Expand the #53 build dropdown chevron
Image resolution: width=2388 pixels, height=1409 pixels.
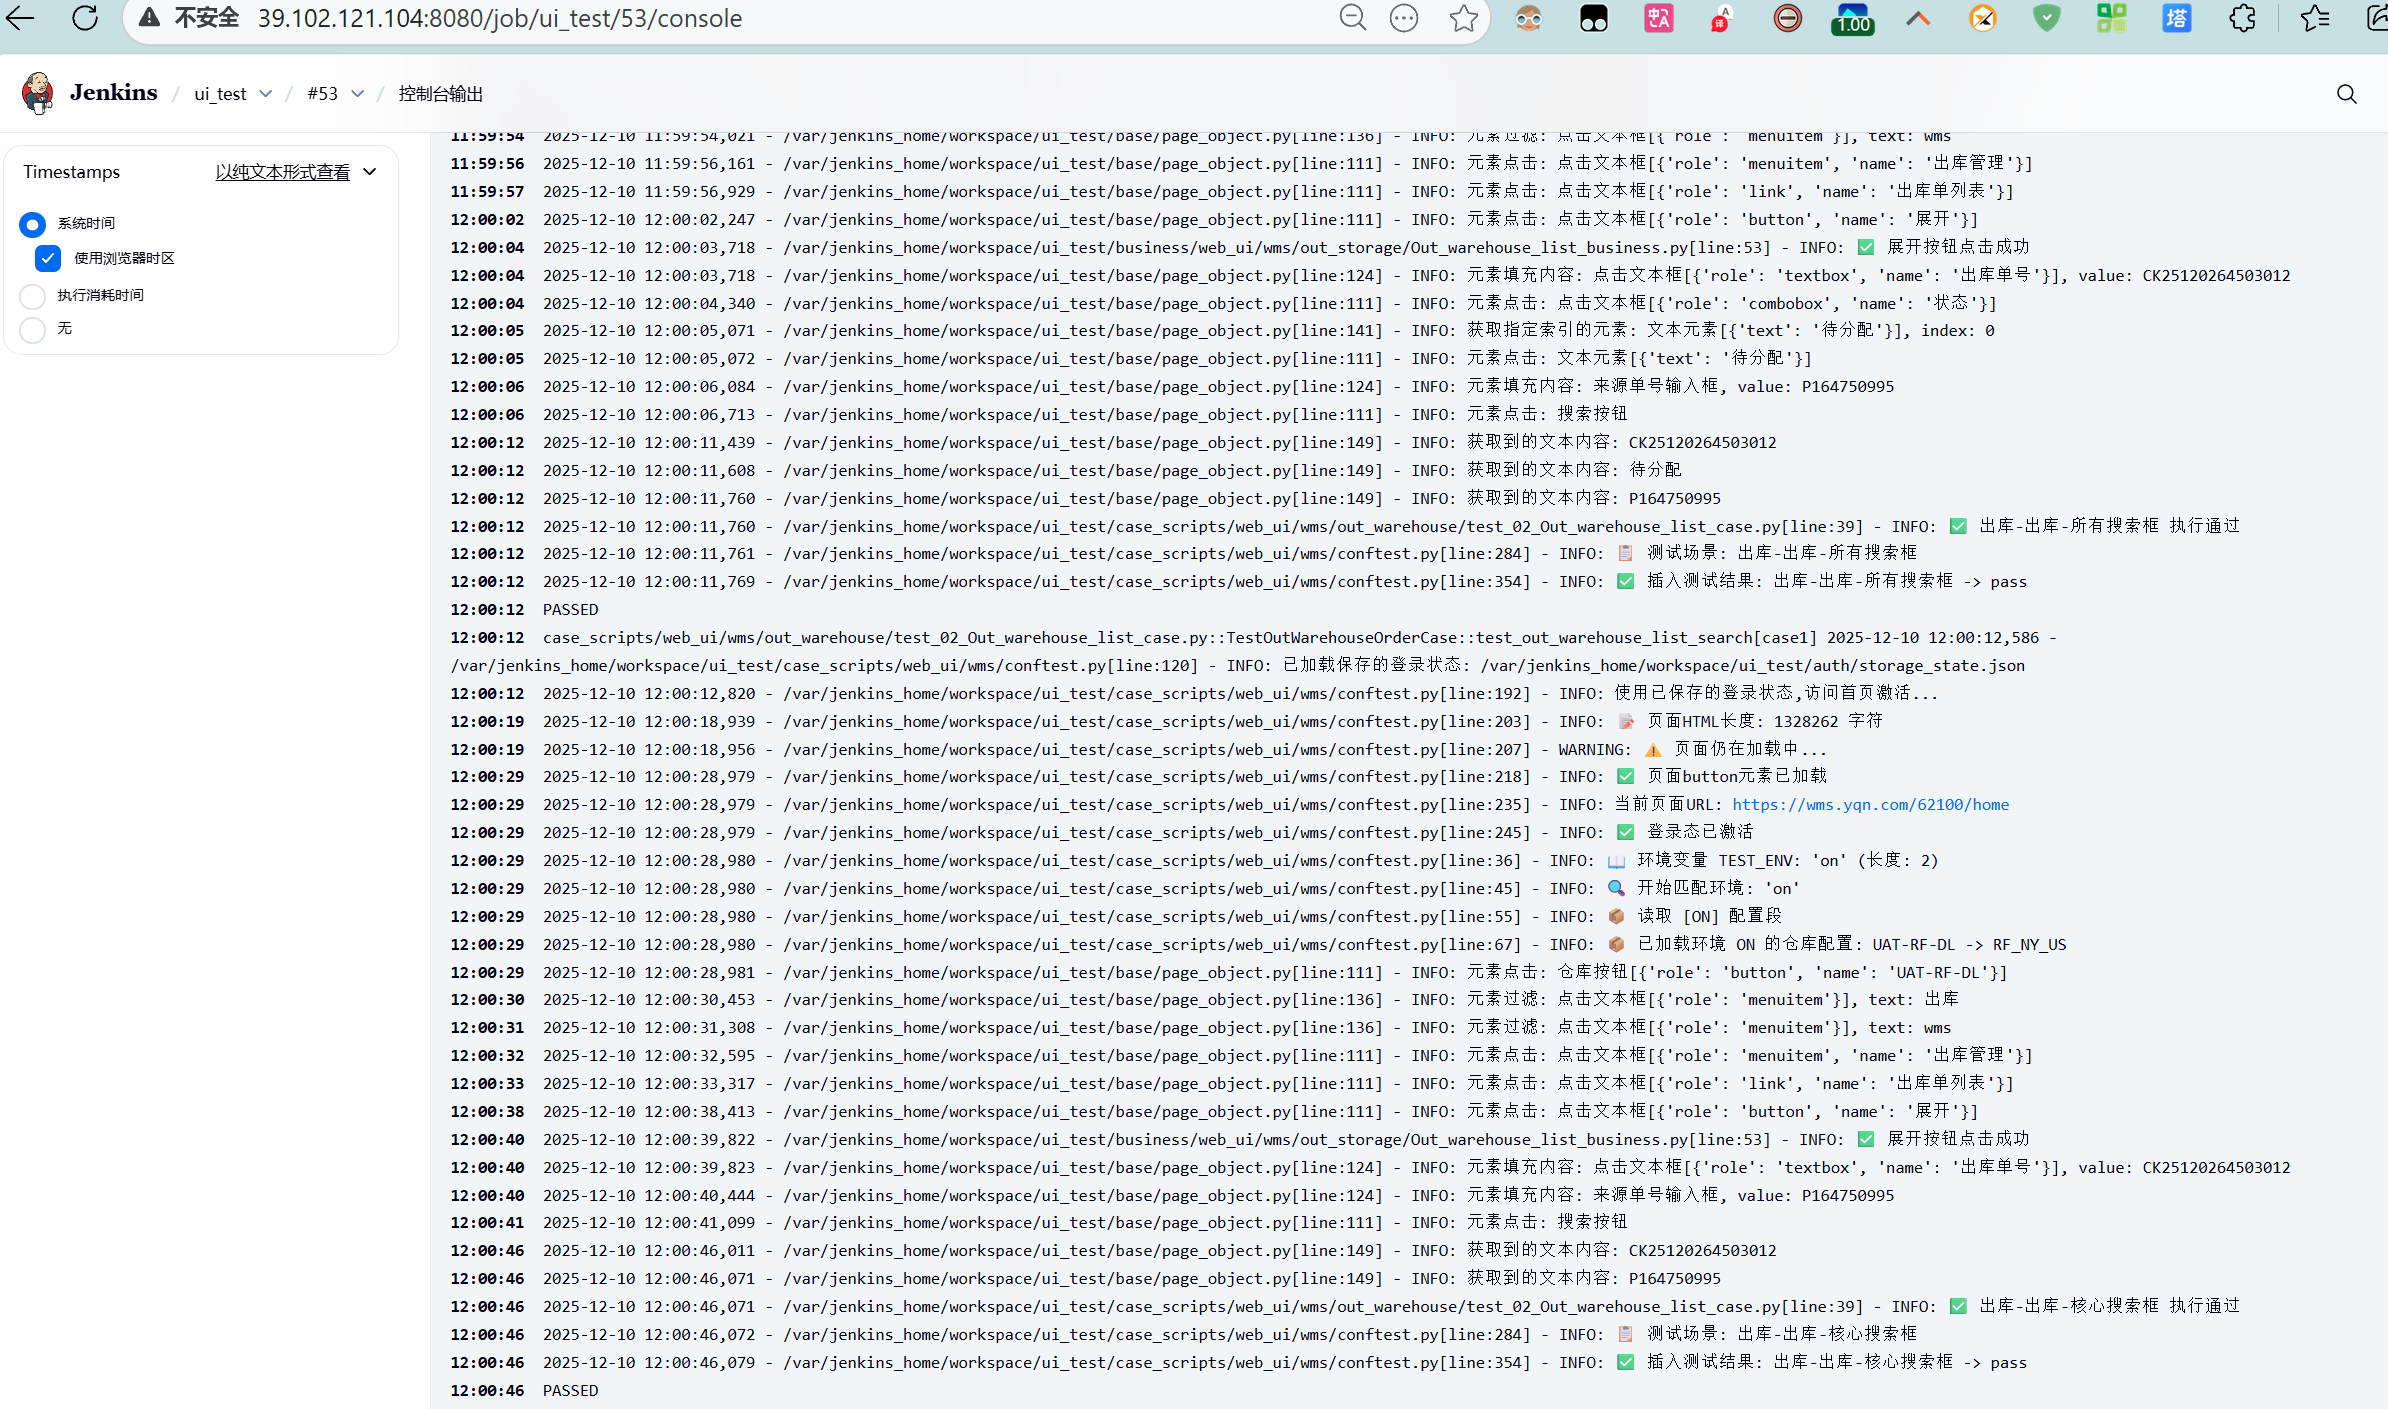(x=357, y=94)
